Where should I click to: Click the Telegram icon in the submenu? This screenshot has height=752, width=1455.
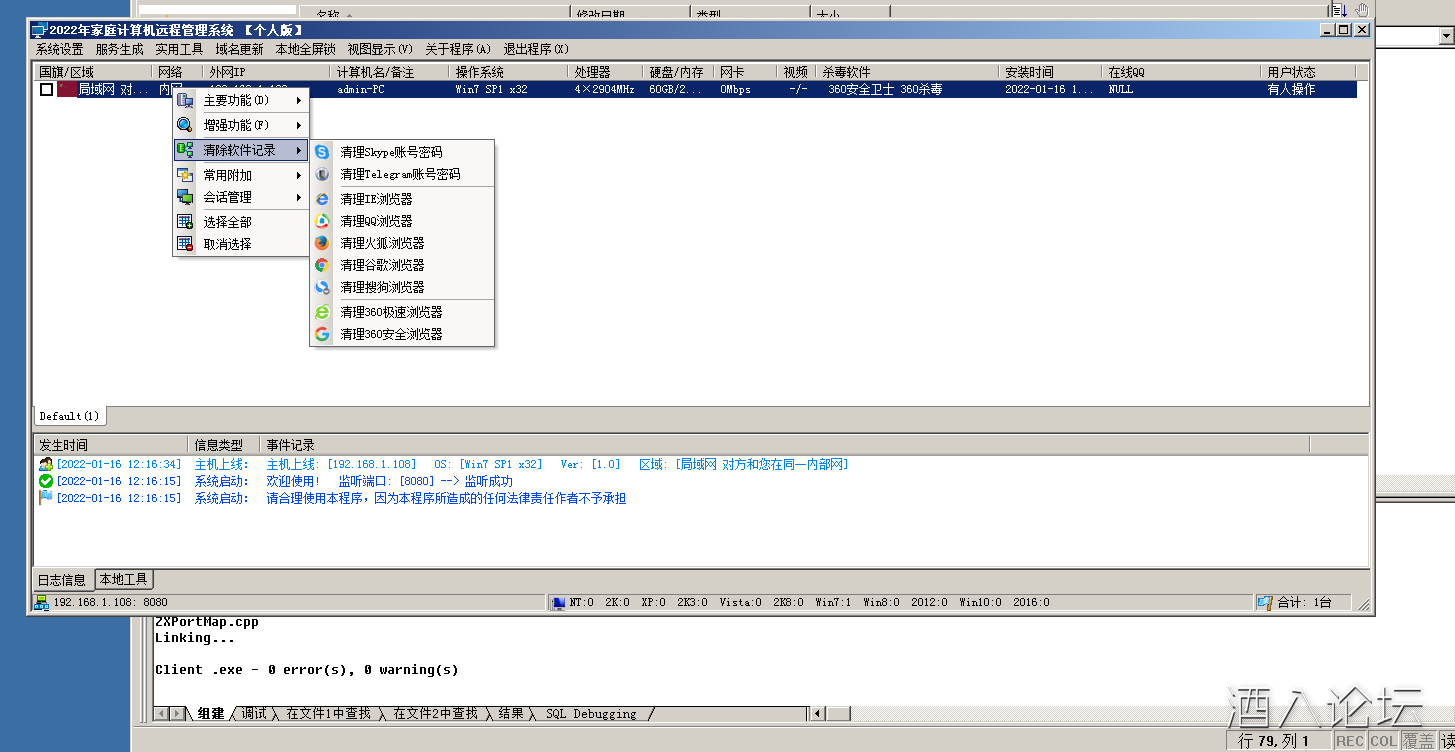coord(322,174)
